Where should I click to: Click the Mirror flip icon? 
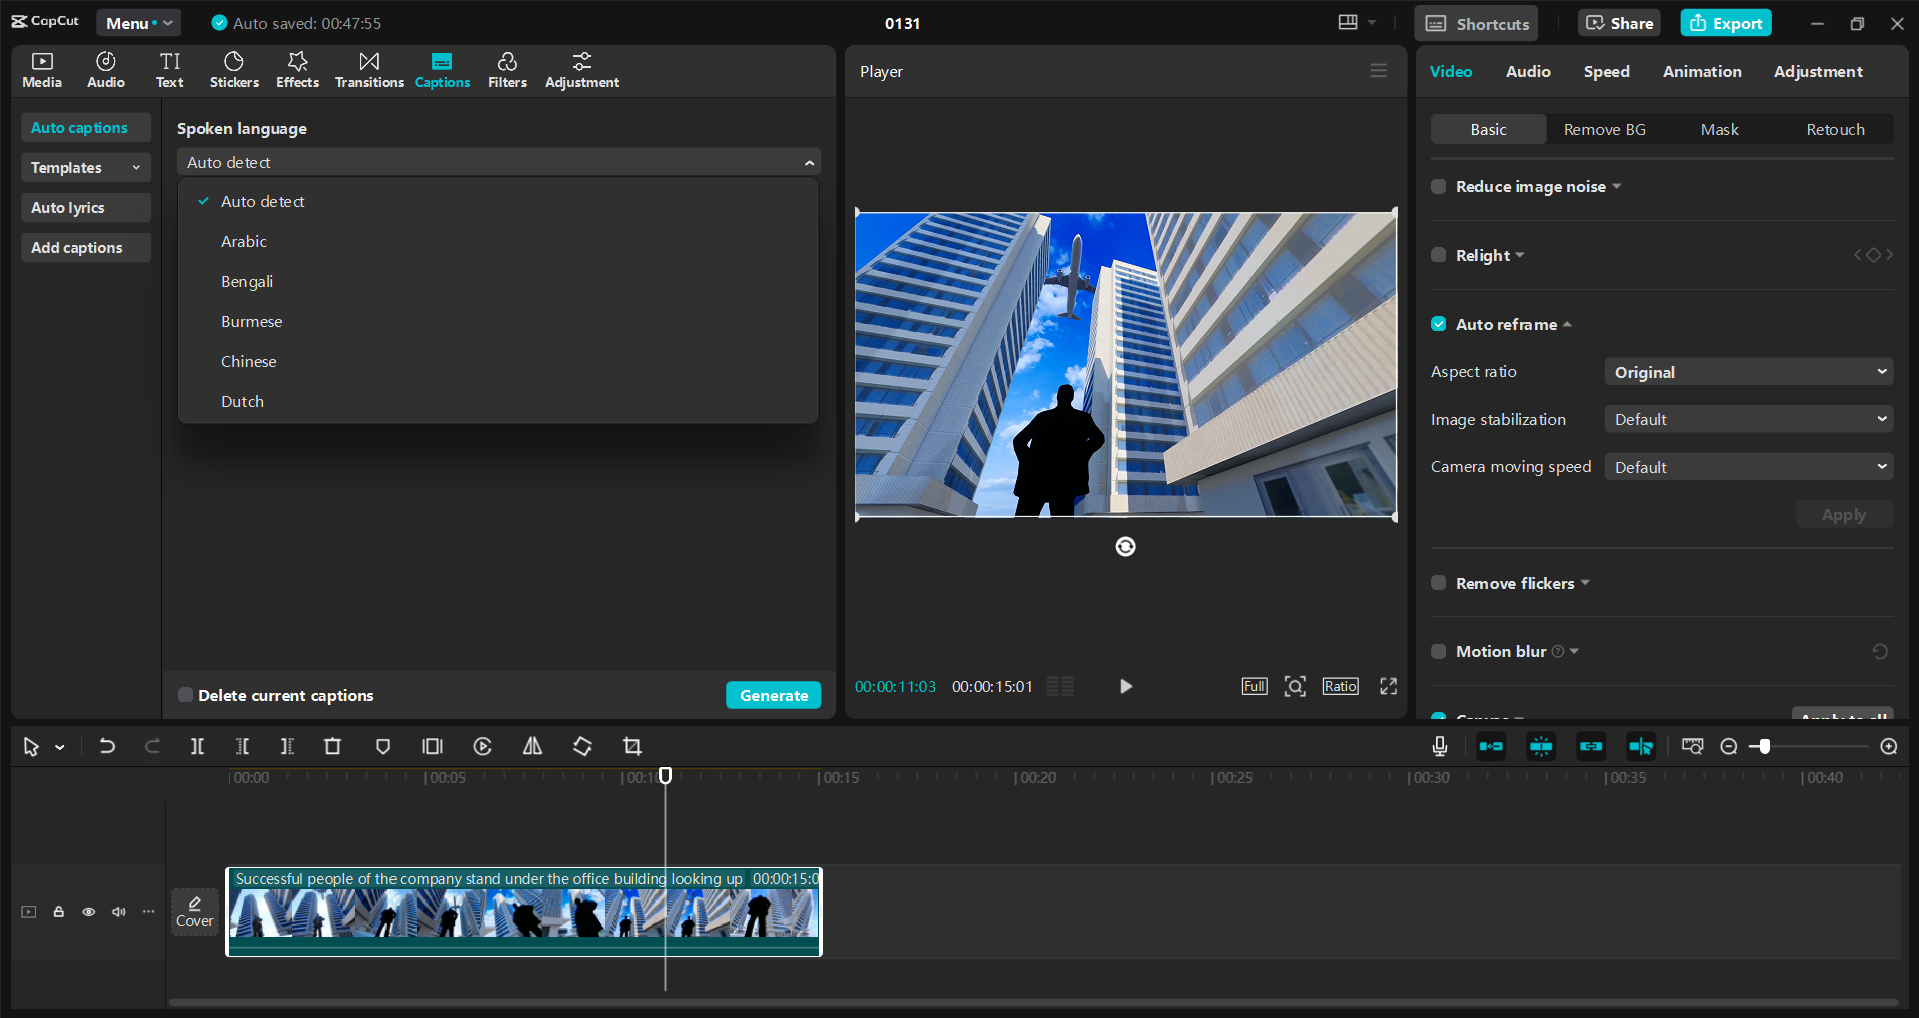pyautogui.click(x=532, y=747)
